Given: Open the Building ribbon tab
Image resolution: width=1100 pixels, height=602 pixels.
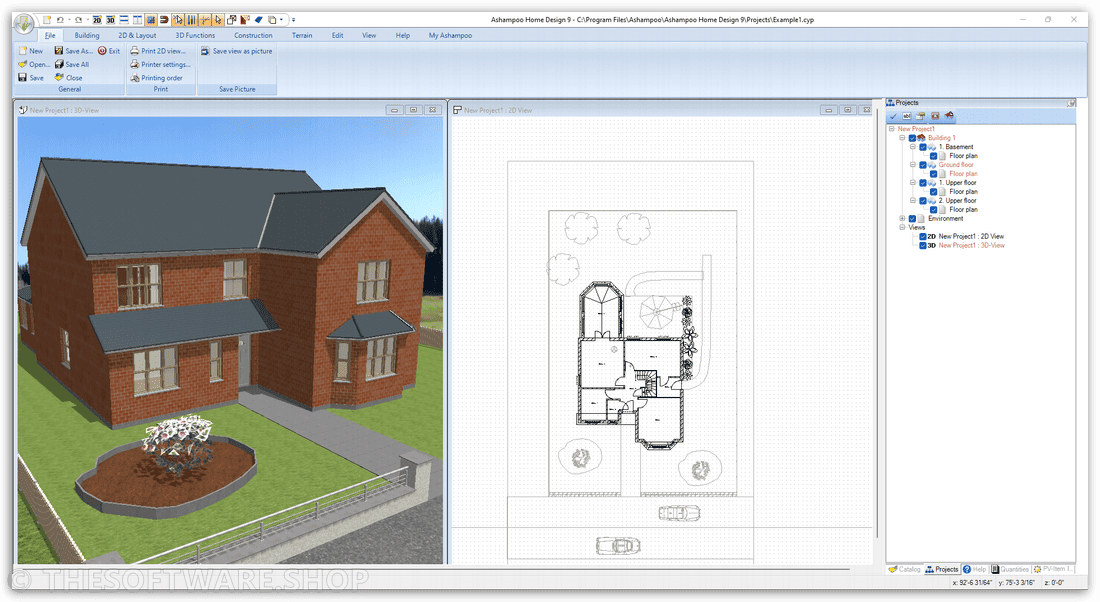Looking at the screenshot, I should point(87,35).
